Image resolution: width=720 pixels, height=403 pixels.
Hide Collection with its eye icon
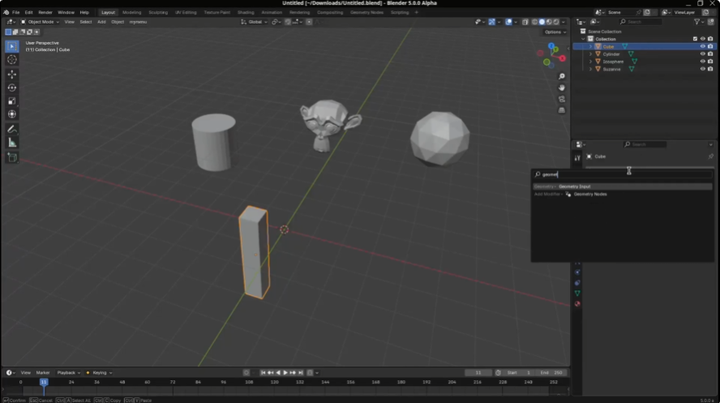[x=703, y=39]
